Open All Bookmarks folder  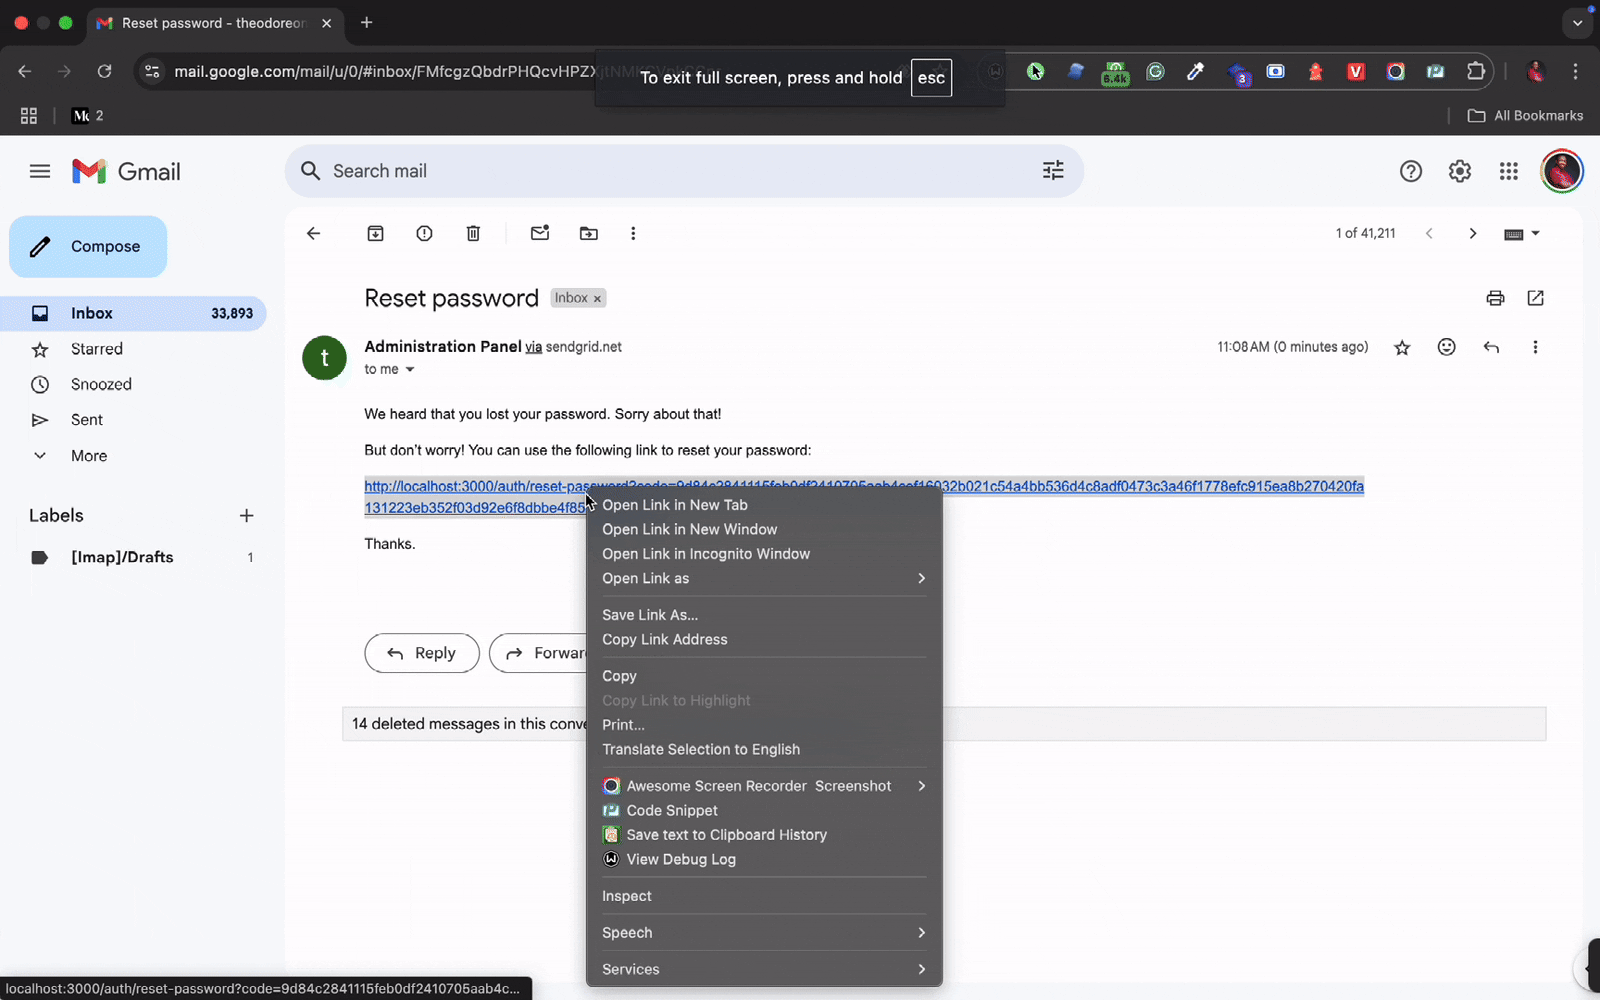pos(1525,116)
